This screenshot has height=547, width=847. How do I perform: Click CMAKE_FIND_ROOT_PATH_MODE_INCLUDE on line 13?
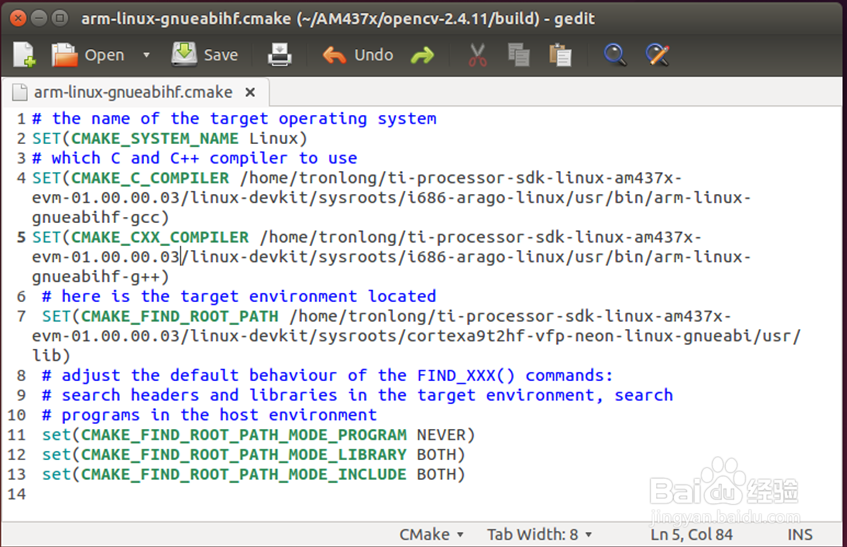(x=244, y=475)
